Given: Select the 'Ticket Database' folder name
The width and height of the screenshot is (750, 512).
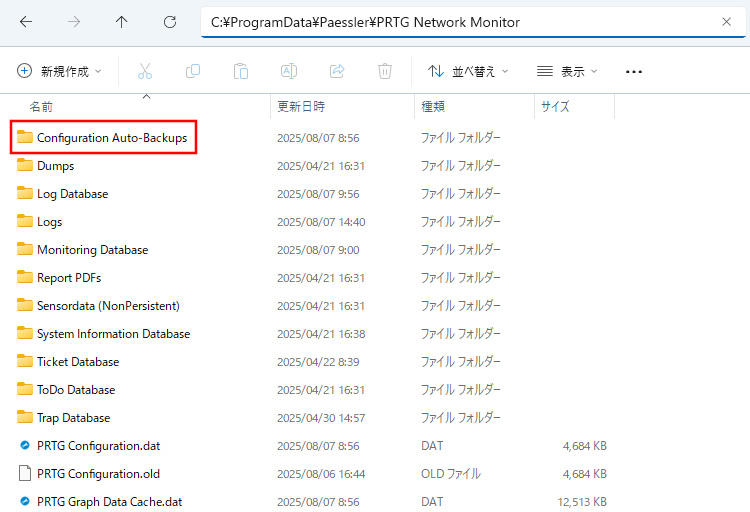Looking at the screenshot, I should [x=78, y=362].
